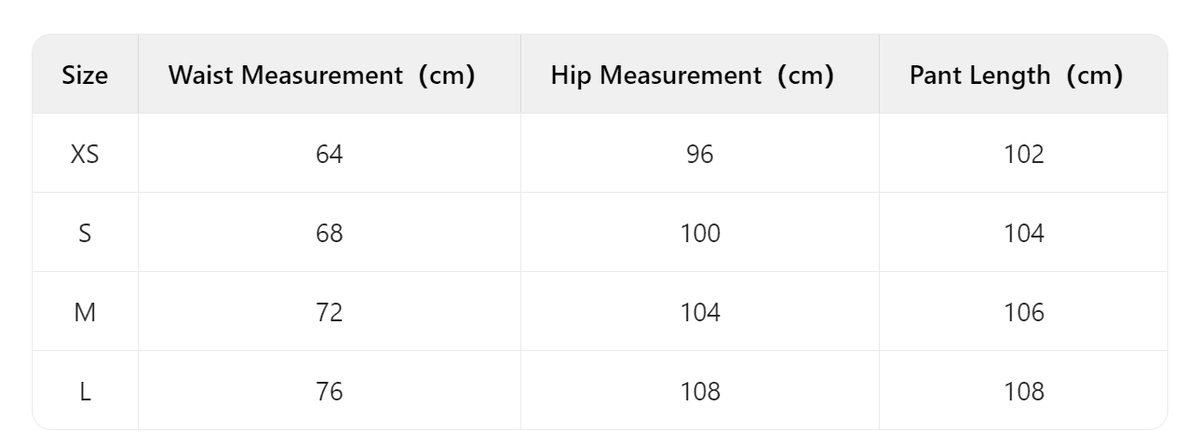Click the Hip Measurement (cm) header
The width and height of the screenshot is (1200, 448).
pos(692,75)
